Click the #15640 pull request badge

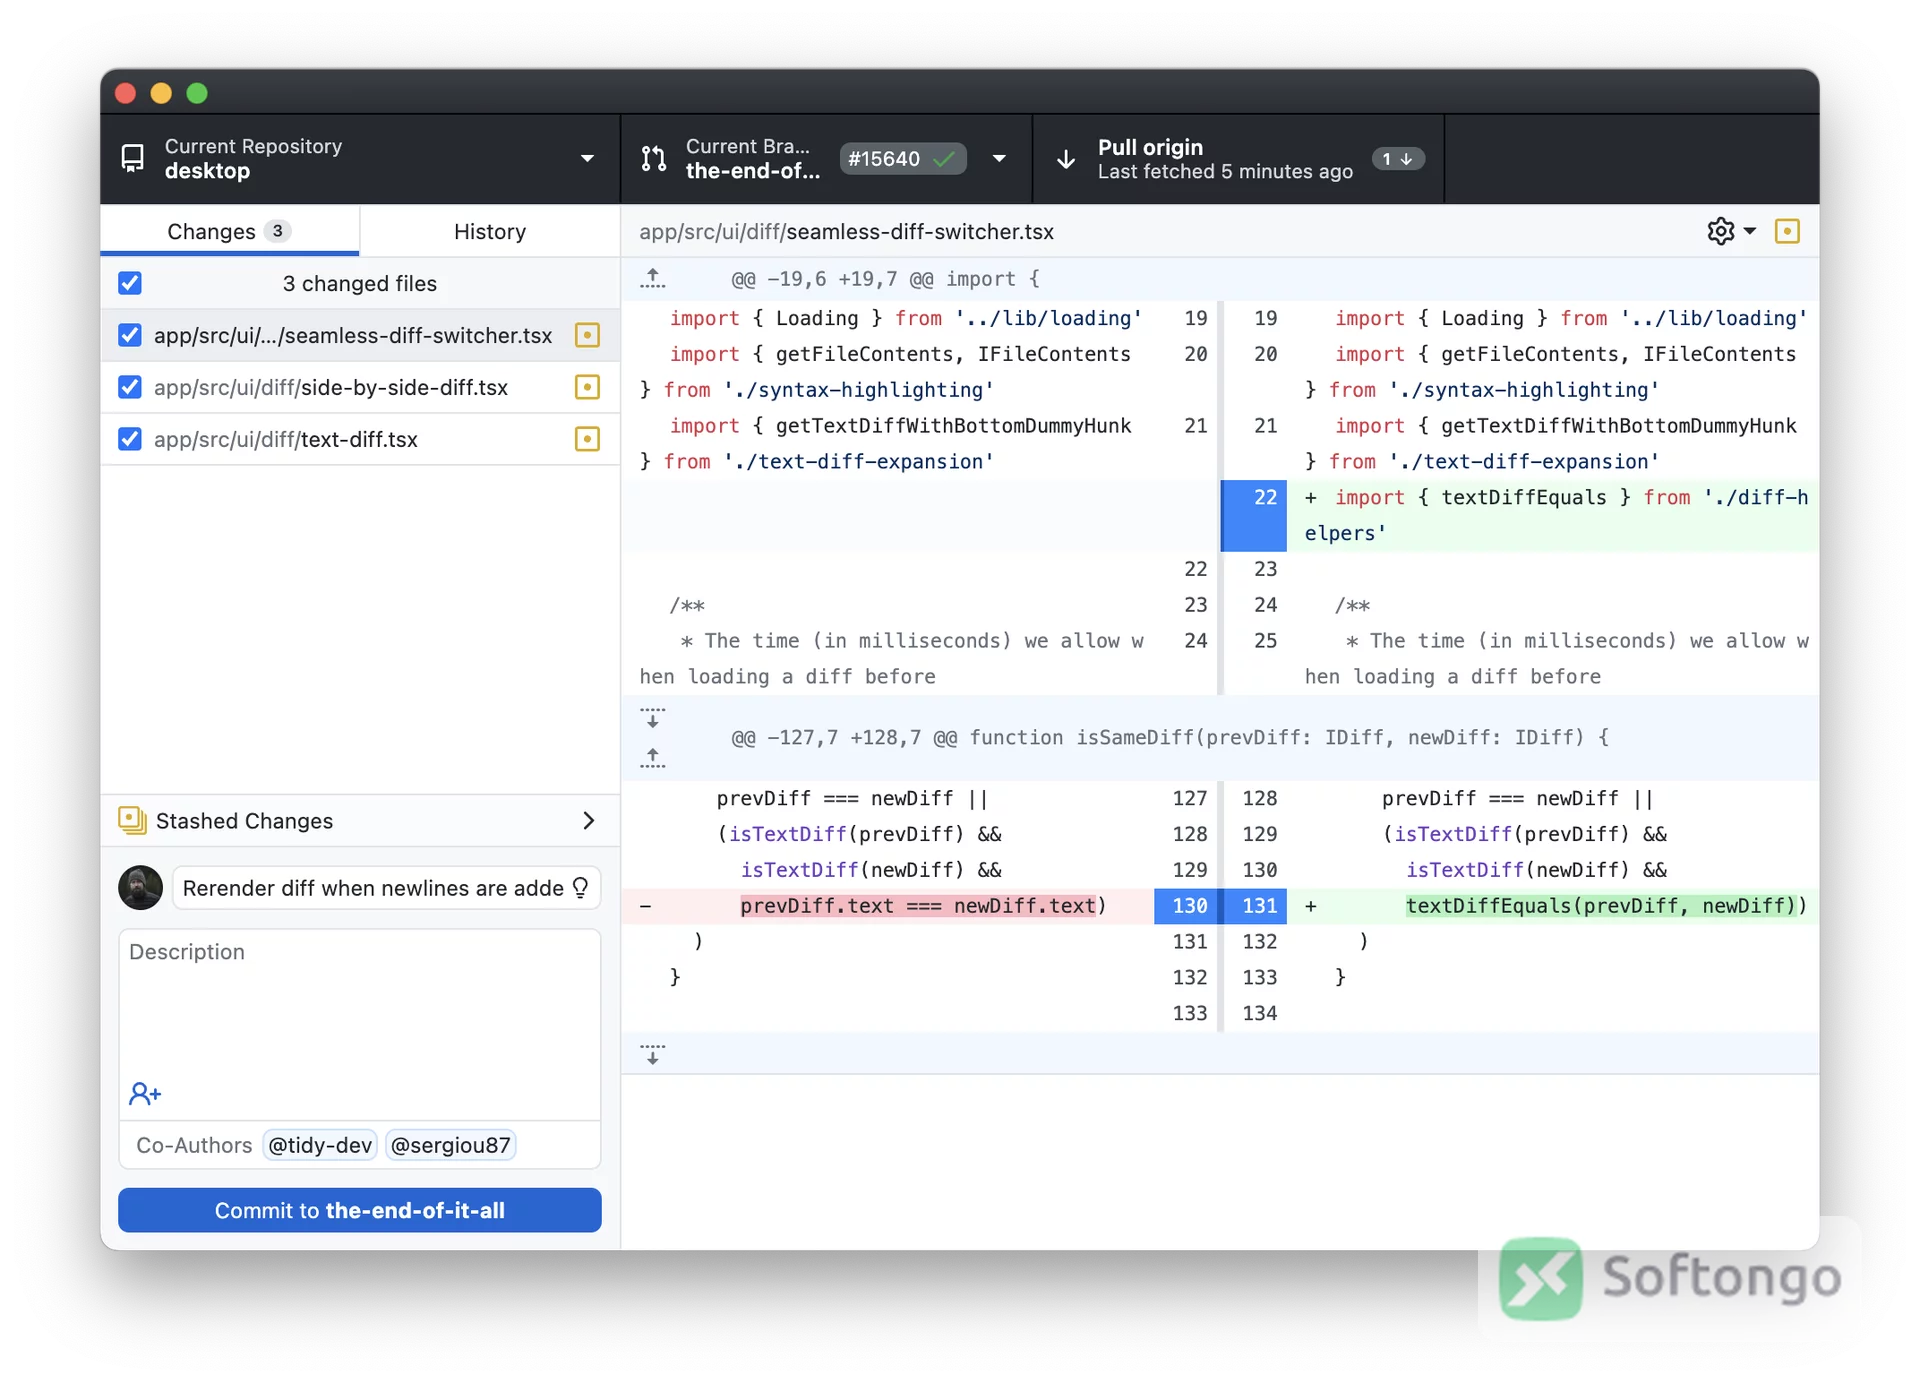[903, 159]
